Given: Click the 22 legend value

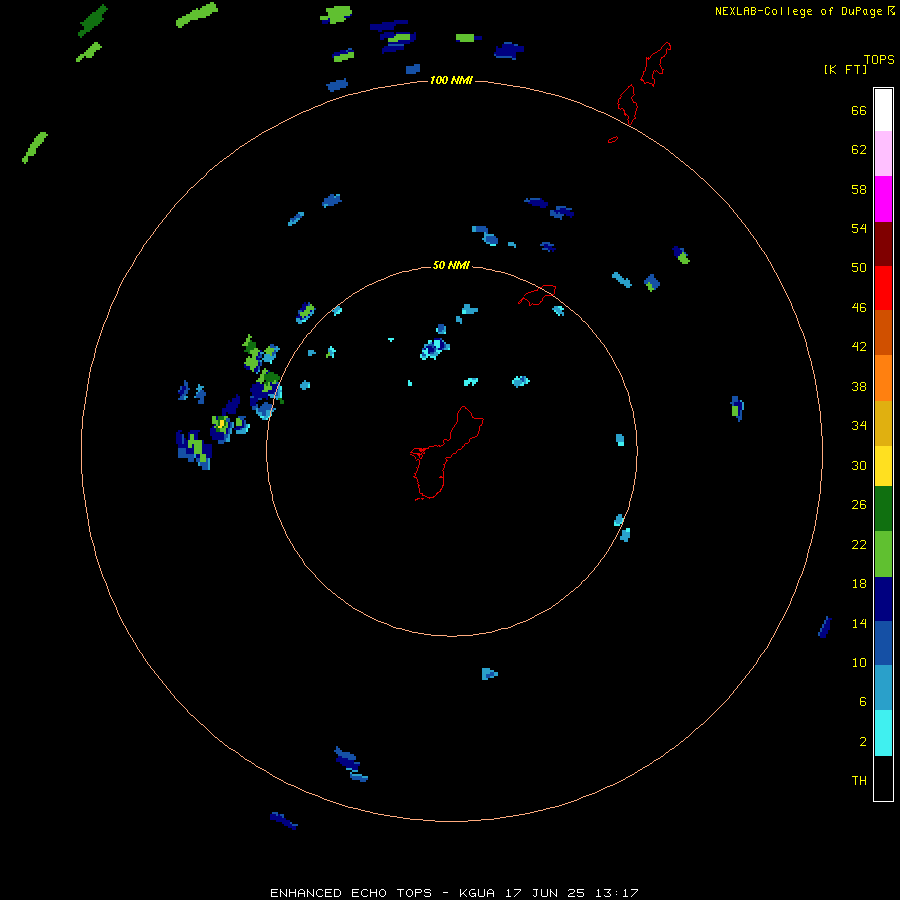Looking at the screenshot, I should [x=859, y=545].
